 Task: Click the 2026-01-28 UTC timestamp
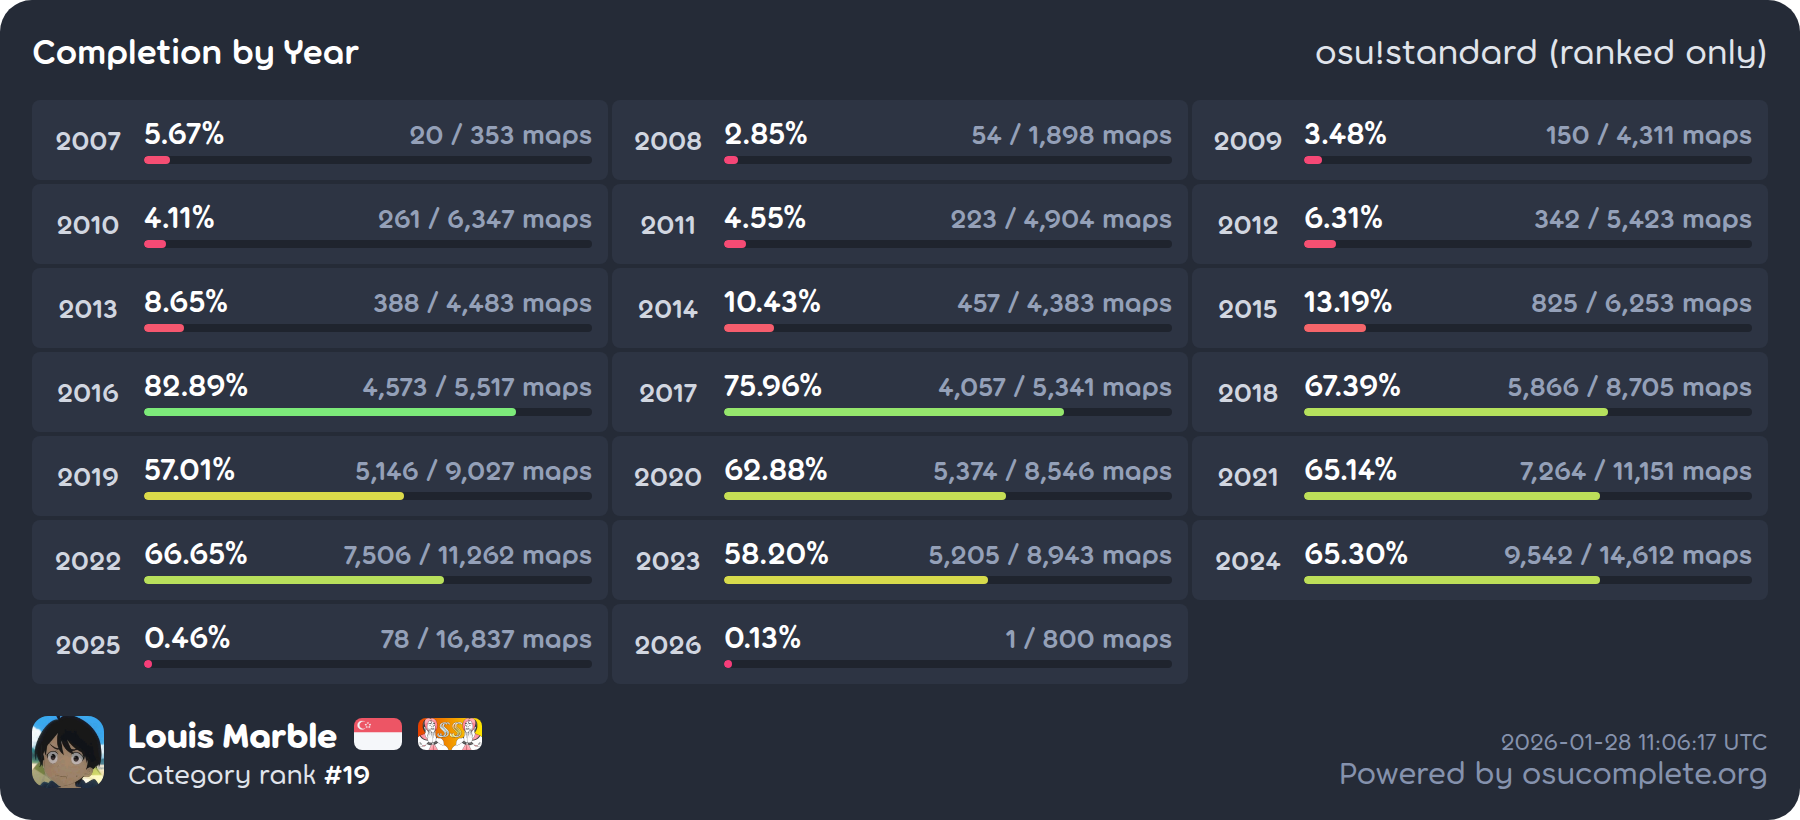(1633, 742)
